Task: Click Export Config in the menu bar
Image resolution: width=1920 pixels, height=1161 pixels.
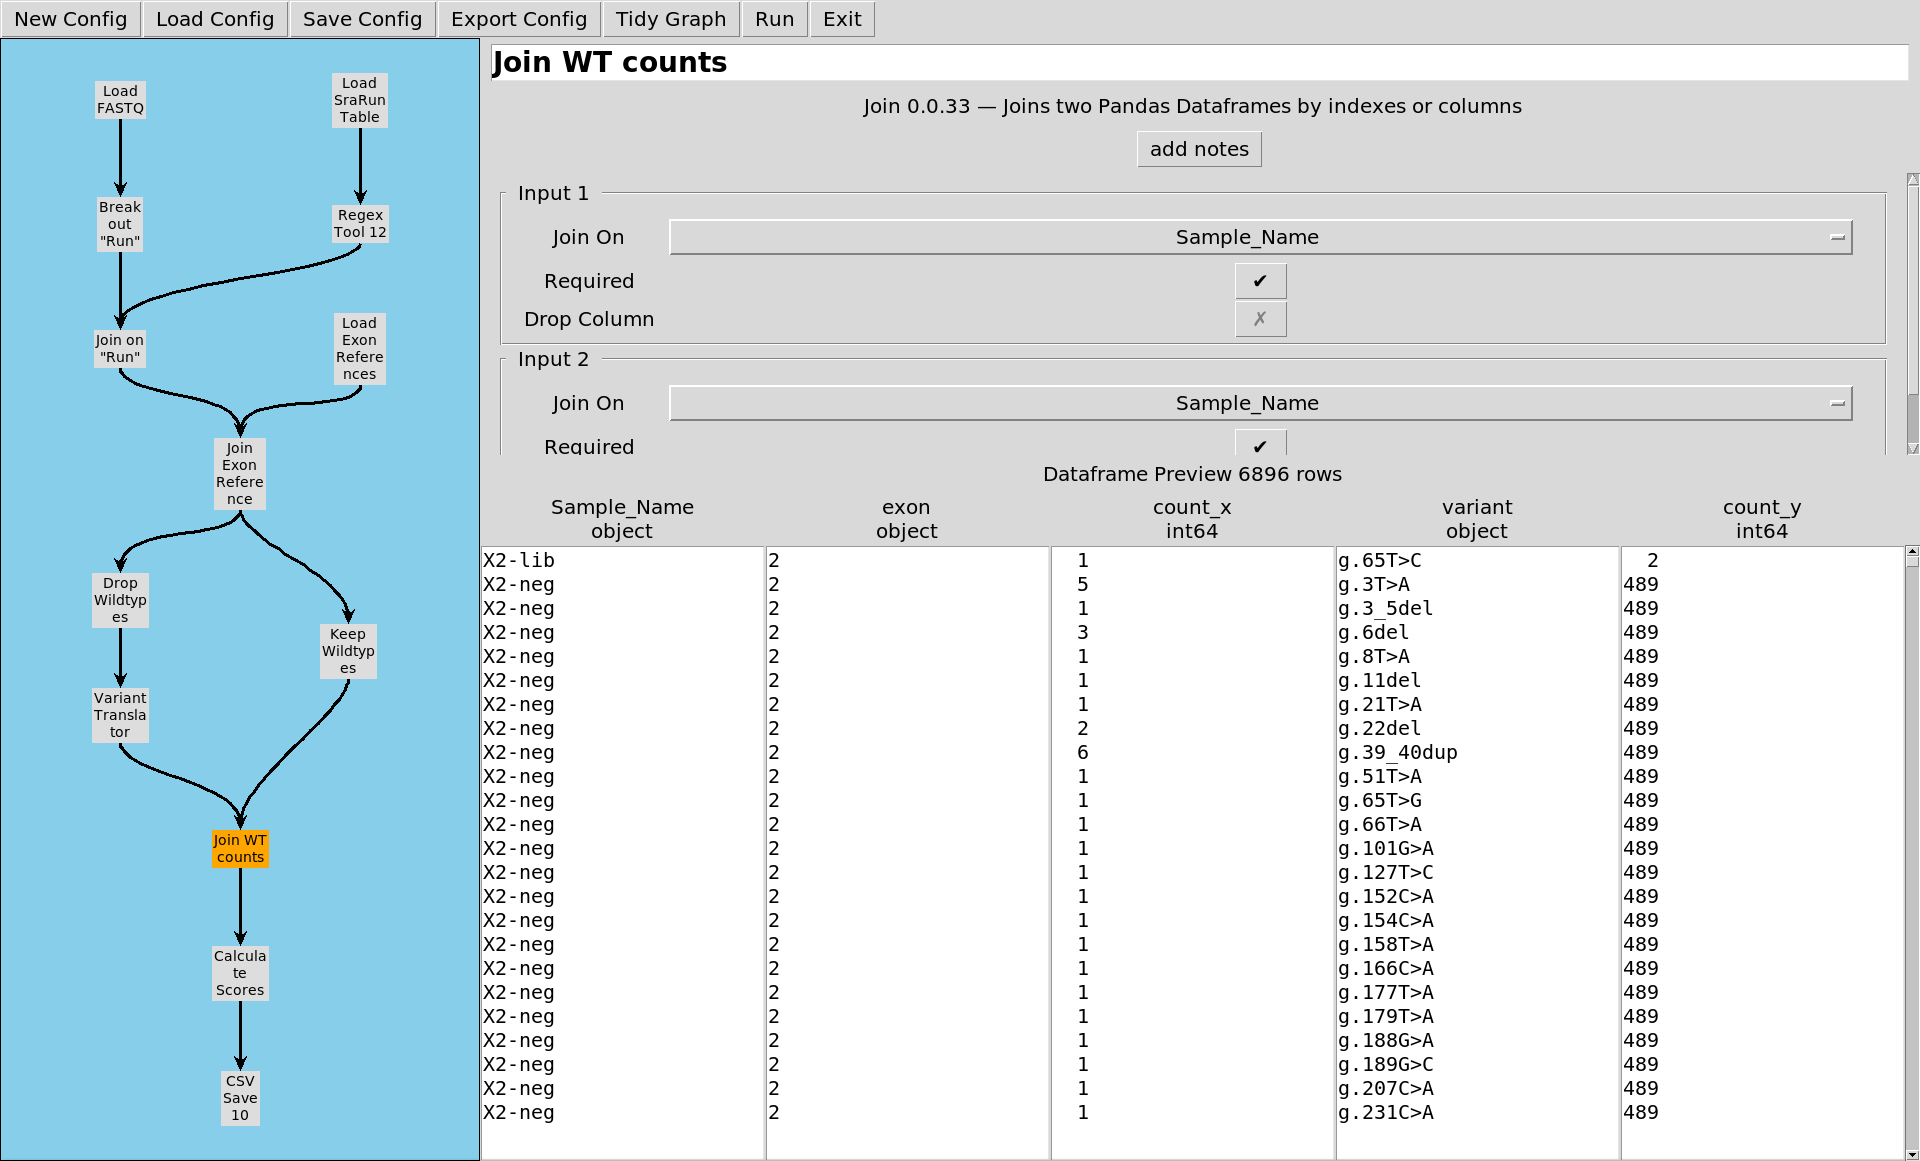Action: [518, 19]
